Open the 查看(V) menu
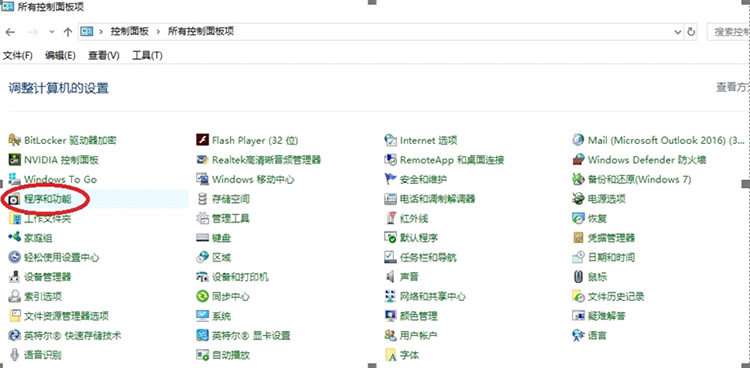The width and height of the screenshot is (750, 368). coord(103,56)
